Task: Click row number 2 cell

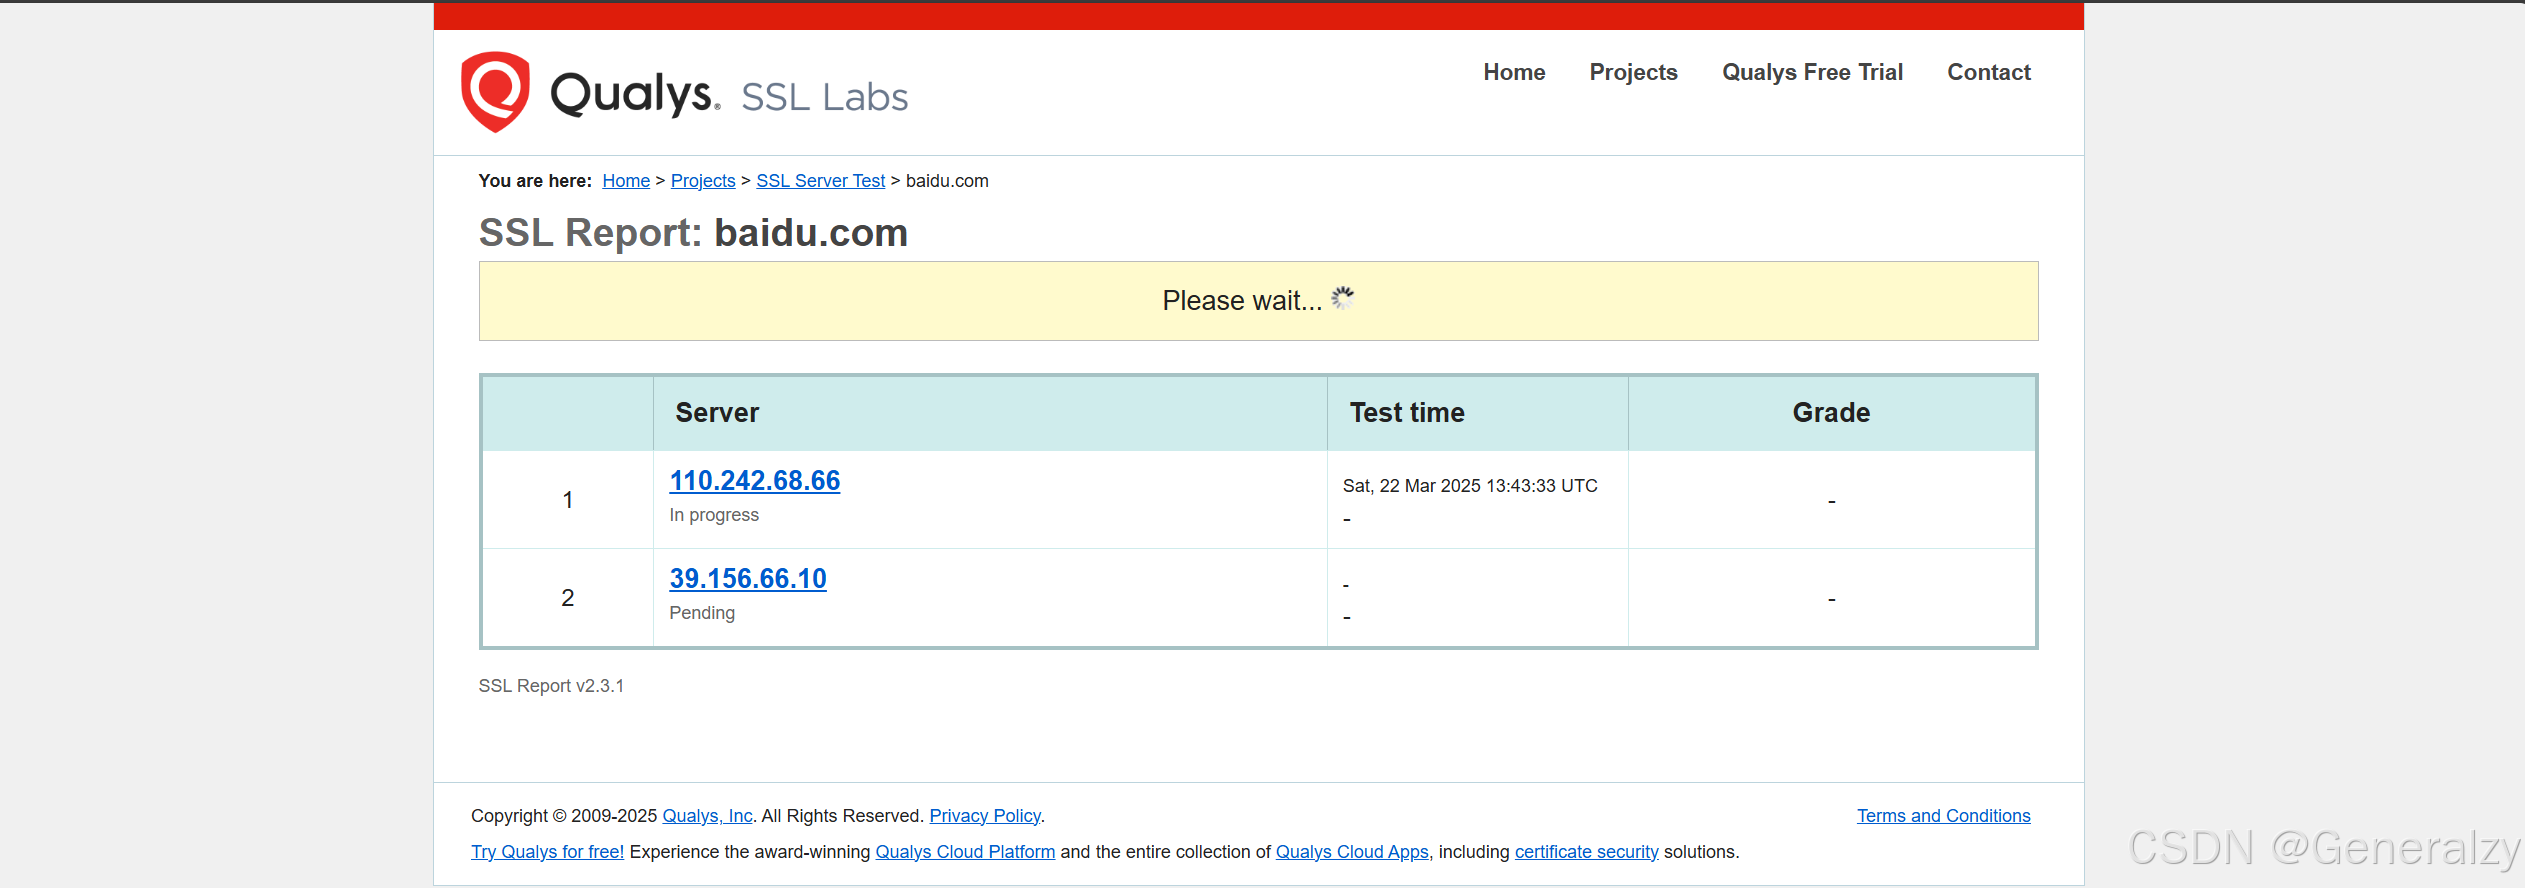Action: click(x=568, y=598)
